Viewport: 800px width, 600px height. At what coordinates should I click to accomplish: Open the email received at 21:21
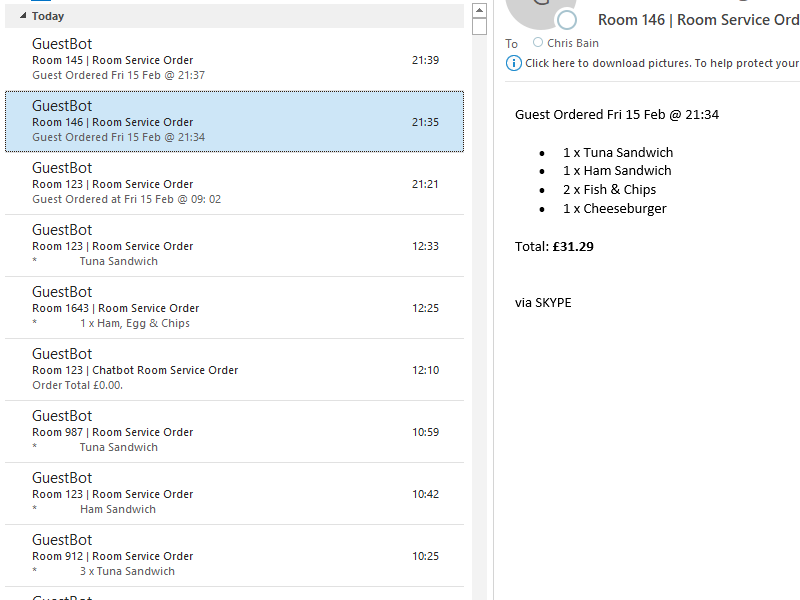click(234, 184)
